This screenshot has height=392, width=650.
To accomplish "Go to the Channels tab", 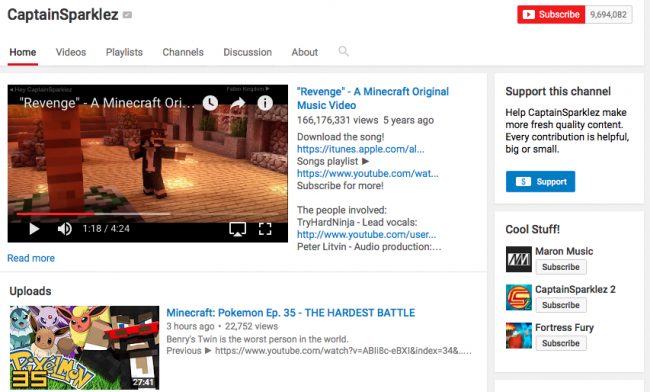I will [183, 52].
